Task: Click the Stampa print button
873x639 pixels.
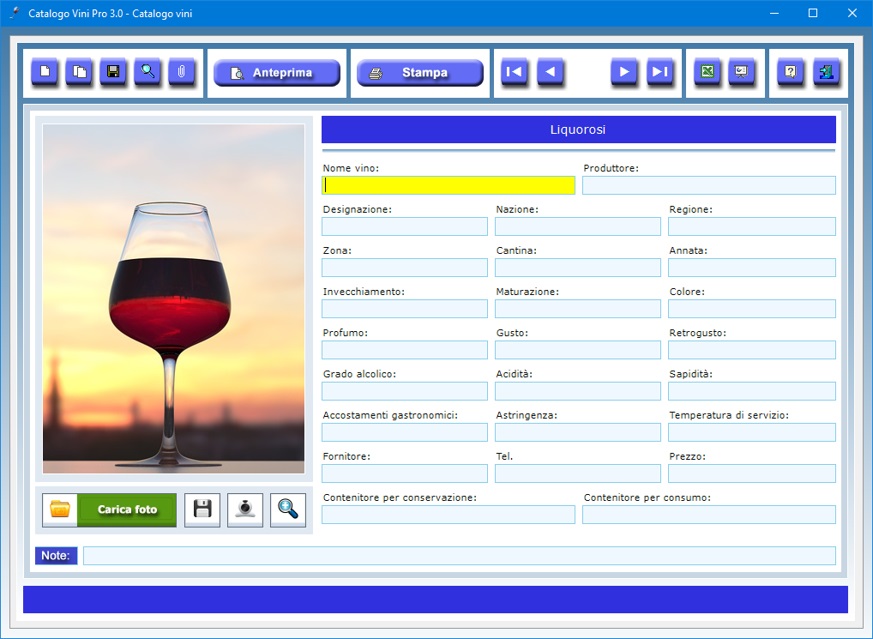Action: point(420,73)
